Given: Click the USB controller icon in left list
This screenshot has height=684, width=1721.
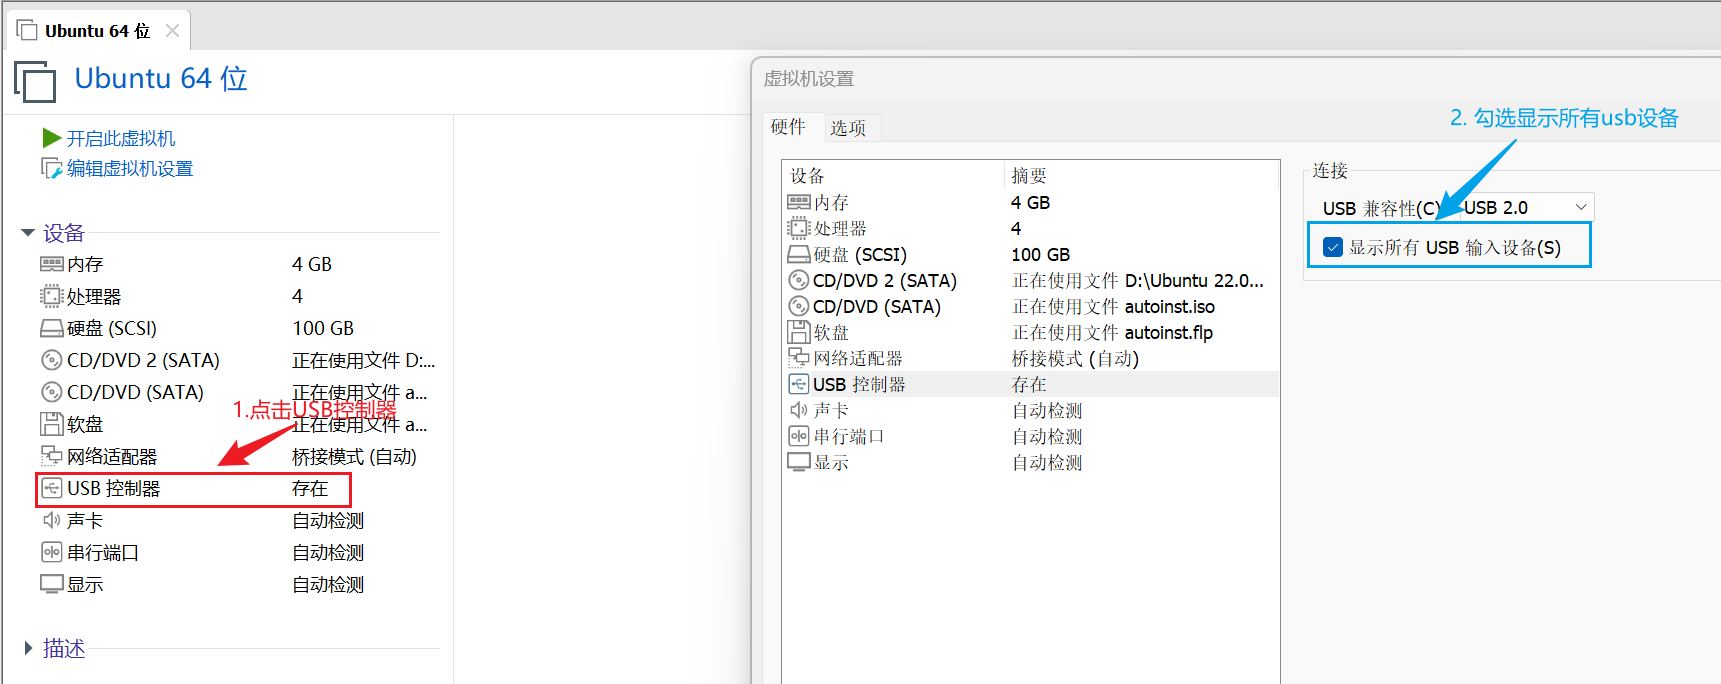Looking at the screenshot, I should coord(52,488).
